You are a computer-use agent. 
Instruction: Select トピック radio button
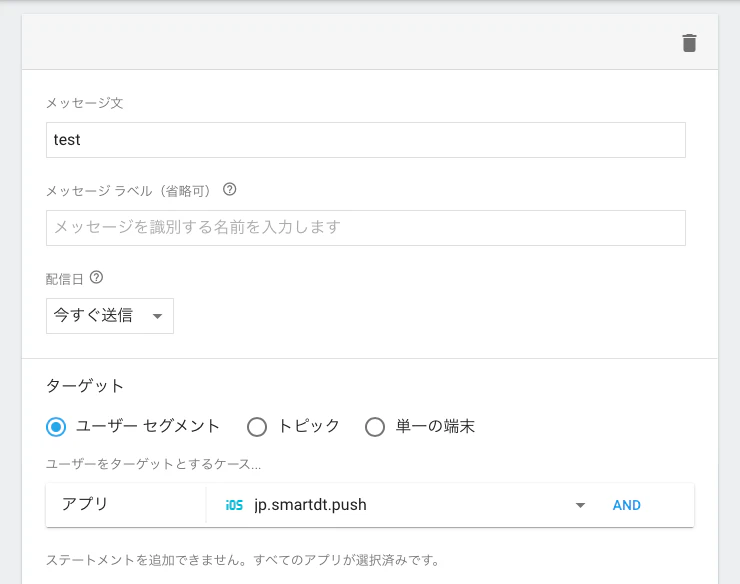coord(257,427)
